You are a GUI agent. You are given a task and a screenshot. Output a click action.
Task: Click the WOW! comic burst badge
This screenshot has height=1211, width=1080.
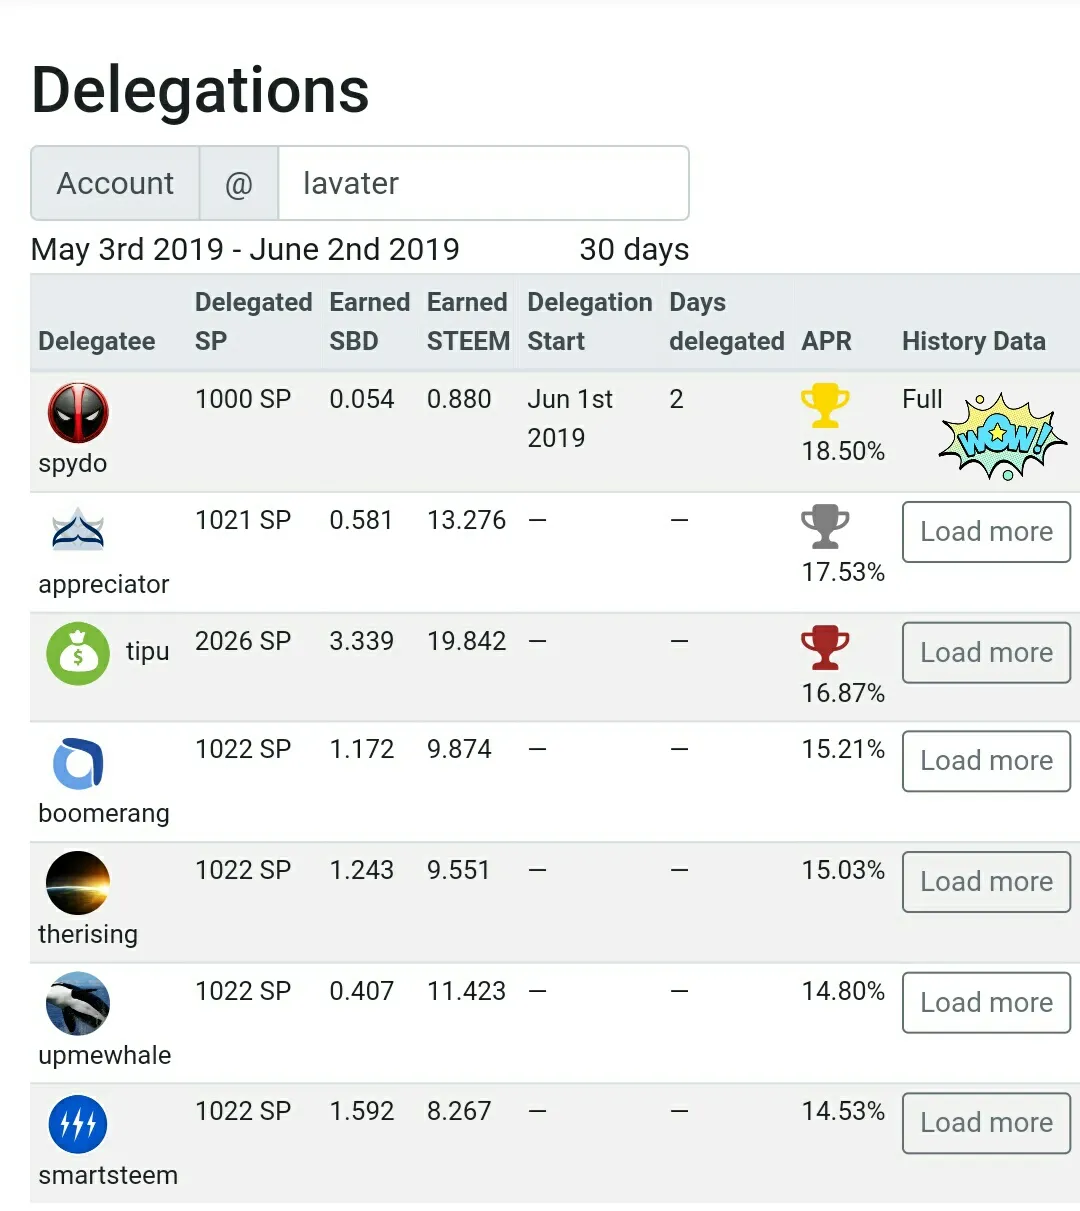(x=1003, y=437)
